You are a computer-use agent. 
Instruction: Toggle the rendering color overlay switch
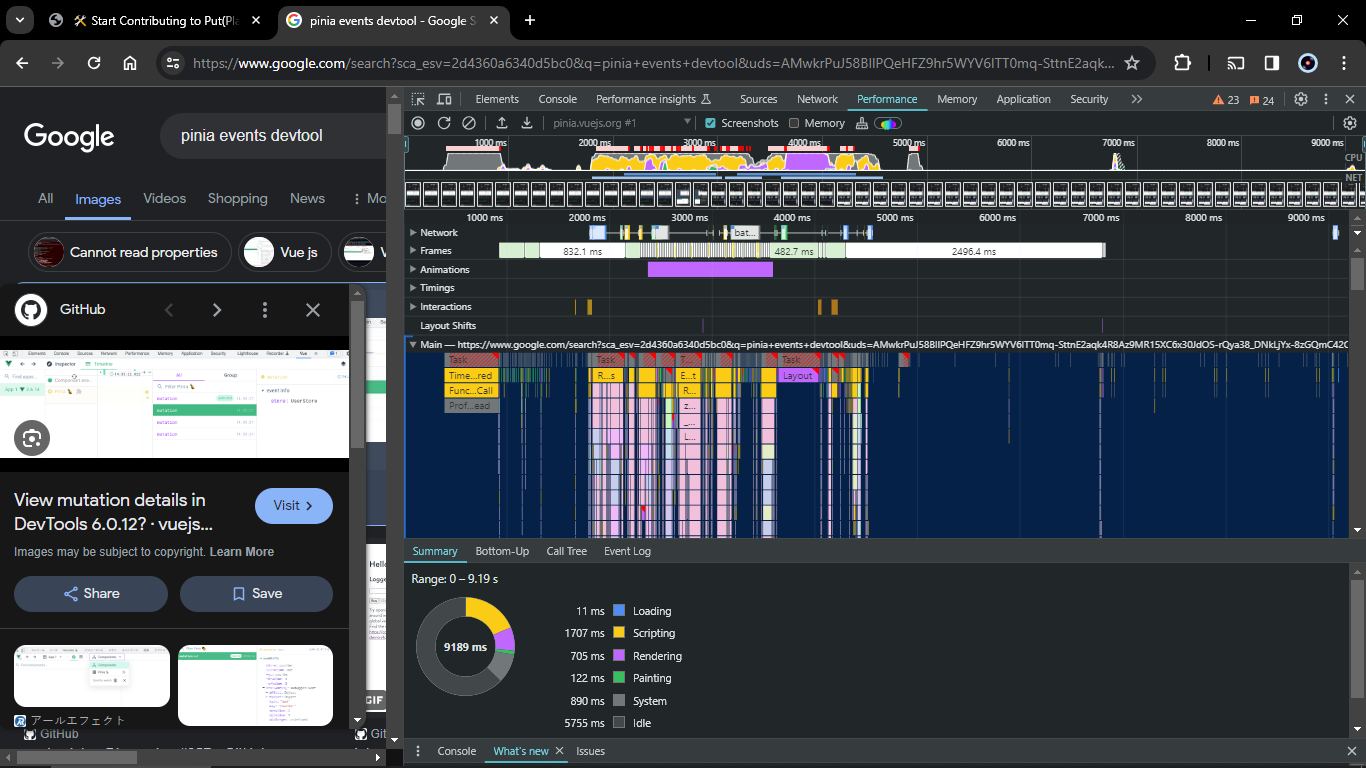(x=887, y=123)
